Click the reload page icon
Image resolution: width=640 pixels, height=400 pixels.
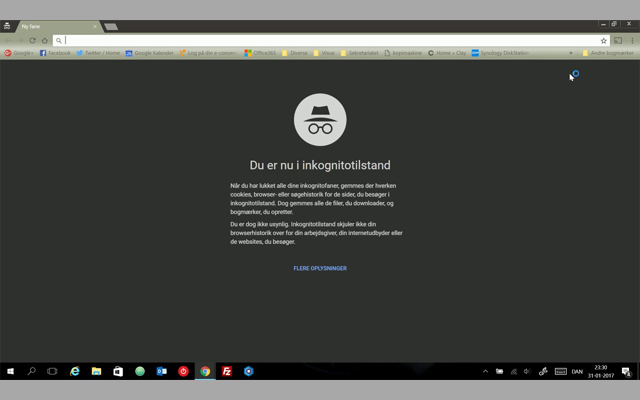[x=32, y=41]
